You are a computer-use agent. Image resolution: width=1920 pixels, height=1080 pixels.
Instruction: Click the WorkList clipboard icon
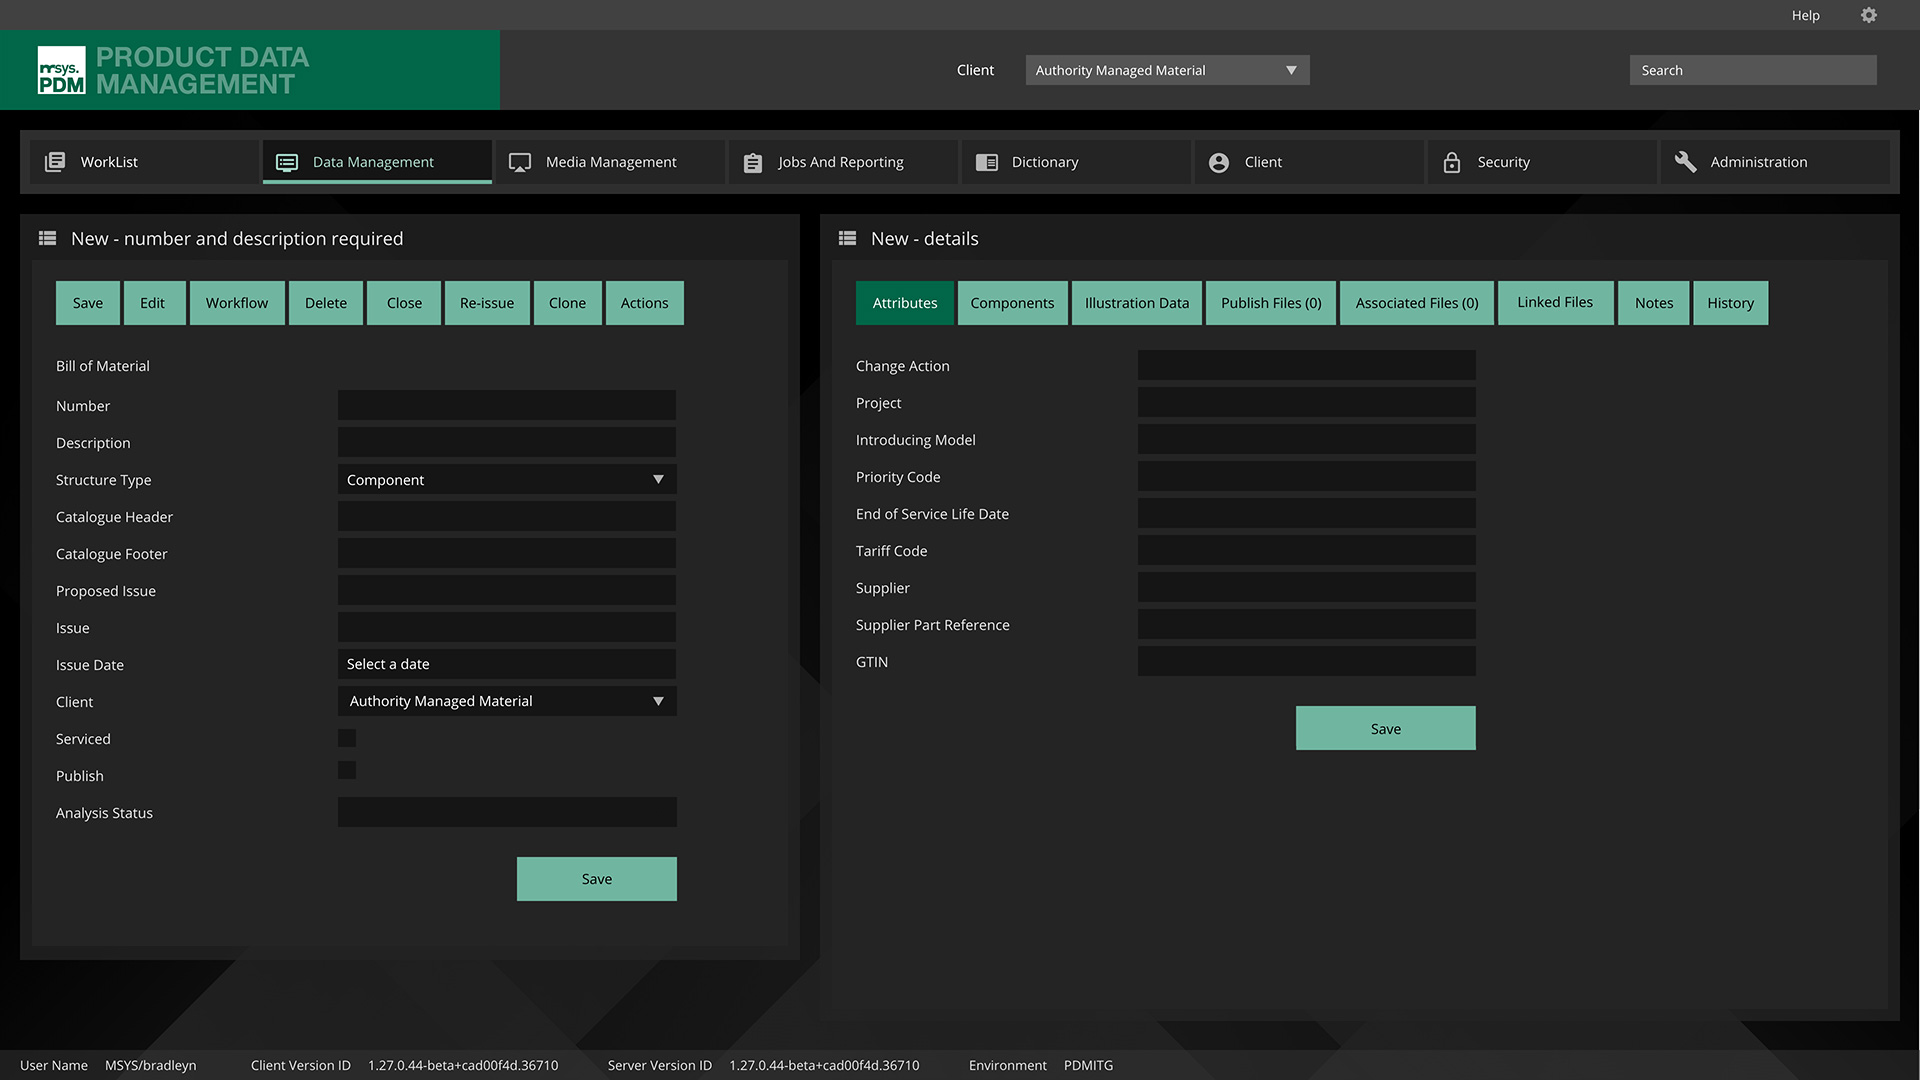55,162
